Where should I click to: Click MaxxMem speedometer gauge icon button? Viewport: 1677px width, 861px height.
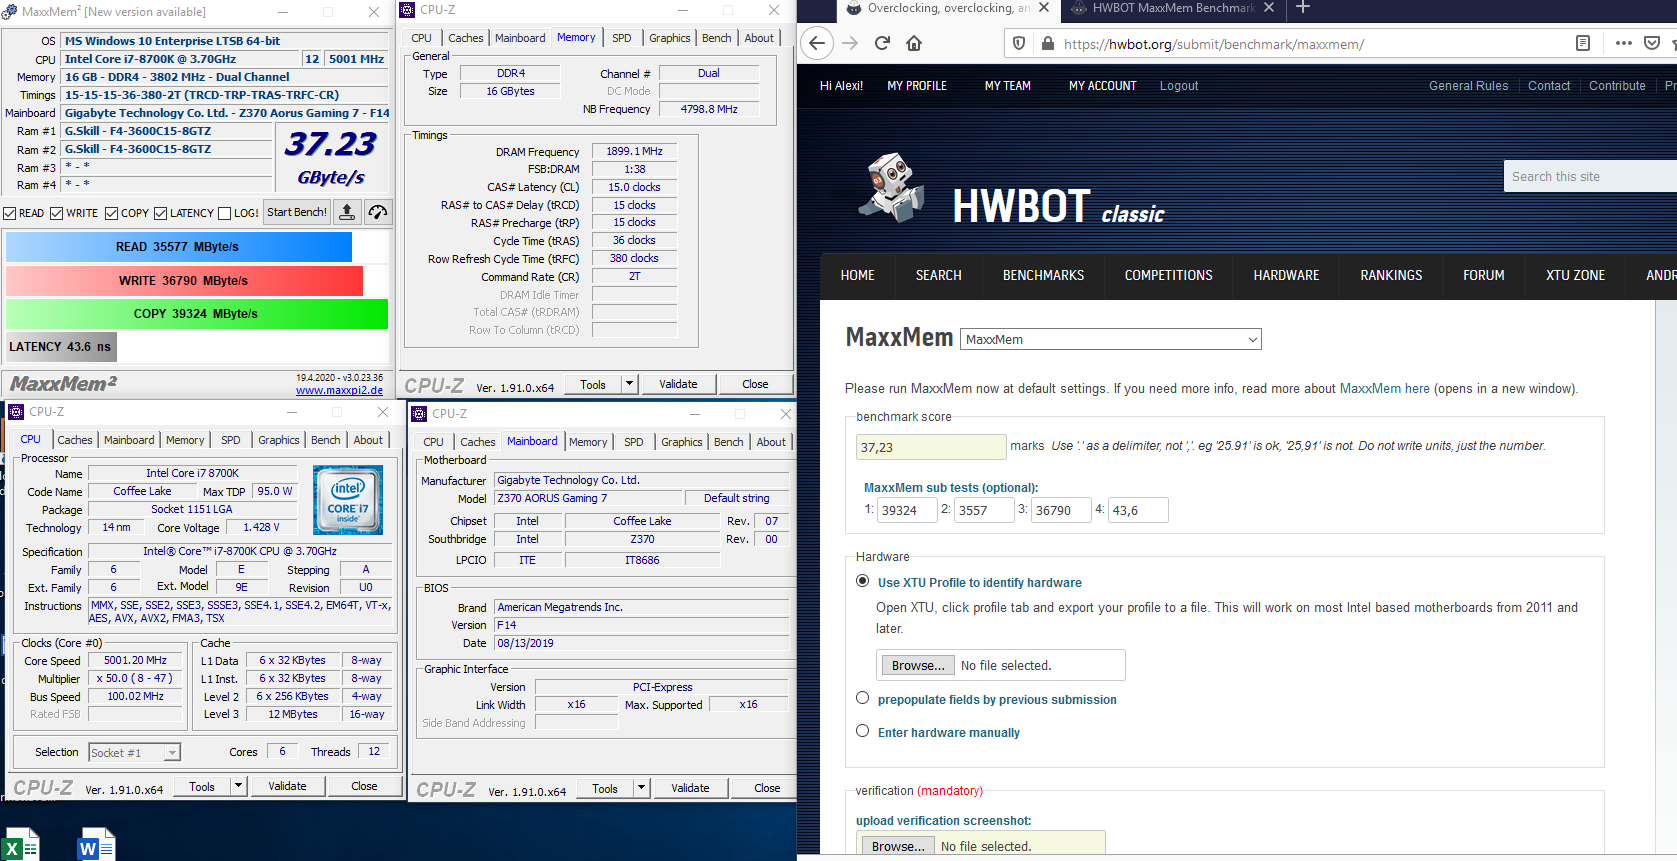click(378, 212)
